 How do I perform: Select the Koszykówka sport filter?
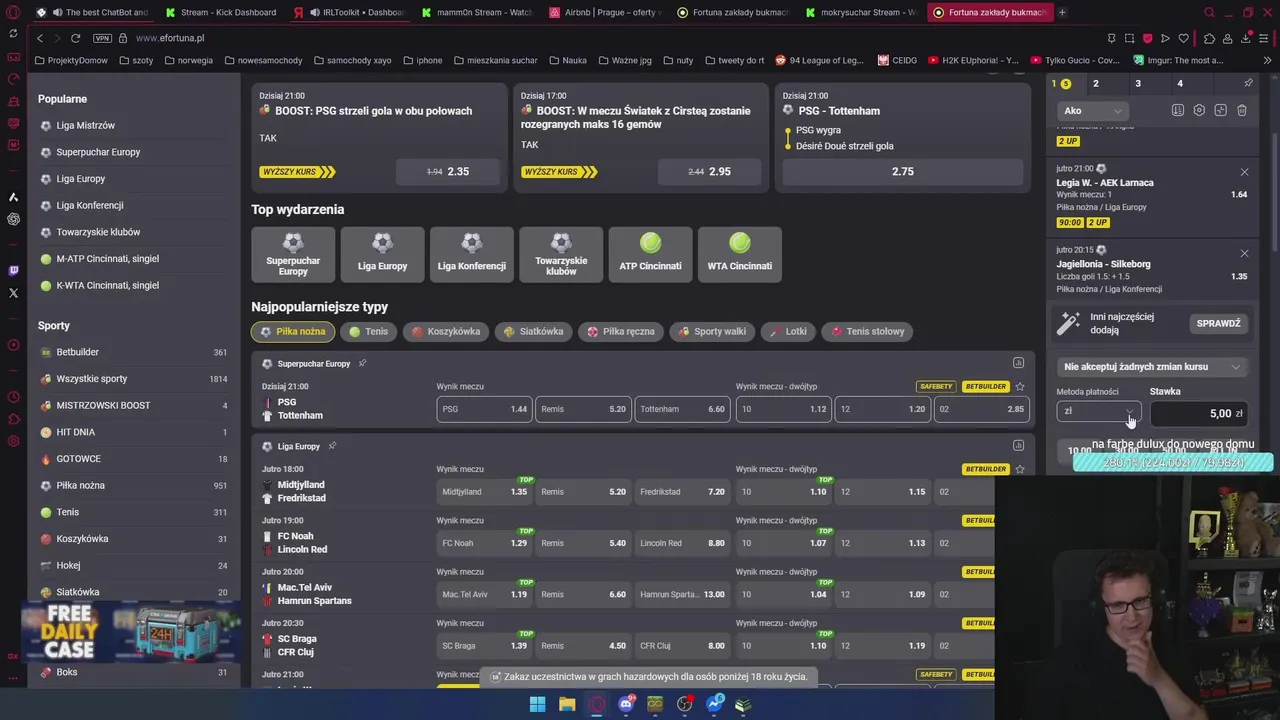[446, 331]
